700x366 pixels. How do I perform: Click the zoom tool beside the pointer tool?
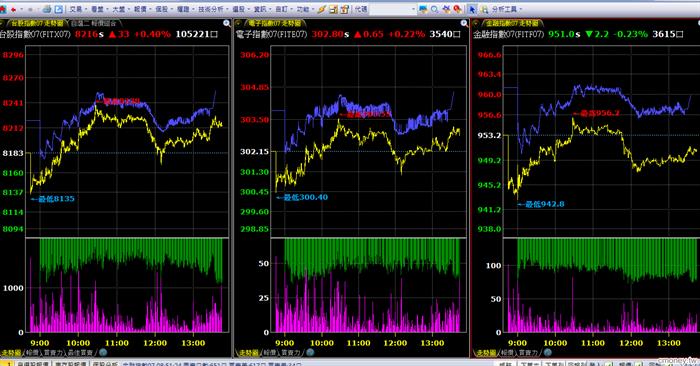[x=484, y=9]
